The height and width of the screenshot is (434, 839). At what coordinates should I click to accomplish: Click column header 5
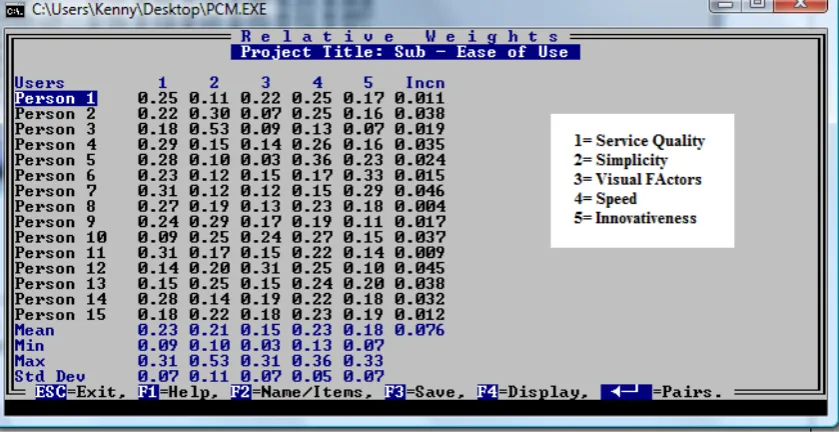368,83
